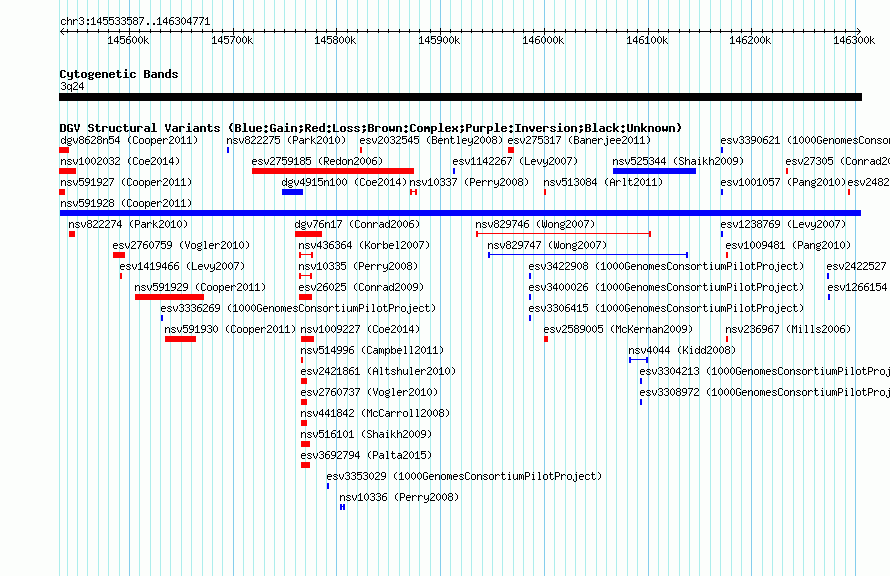The width and height of the screenshot is (890, 576).
Task: Open esv3353029 1000 Genomes variant
Action: point(464,476)
